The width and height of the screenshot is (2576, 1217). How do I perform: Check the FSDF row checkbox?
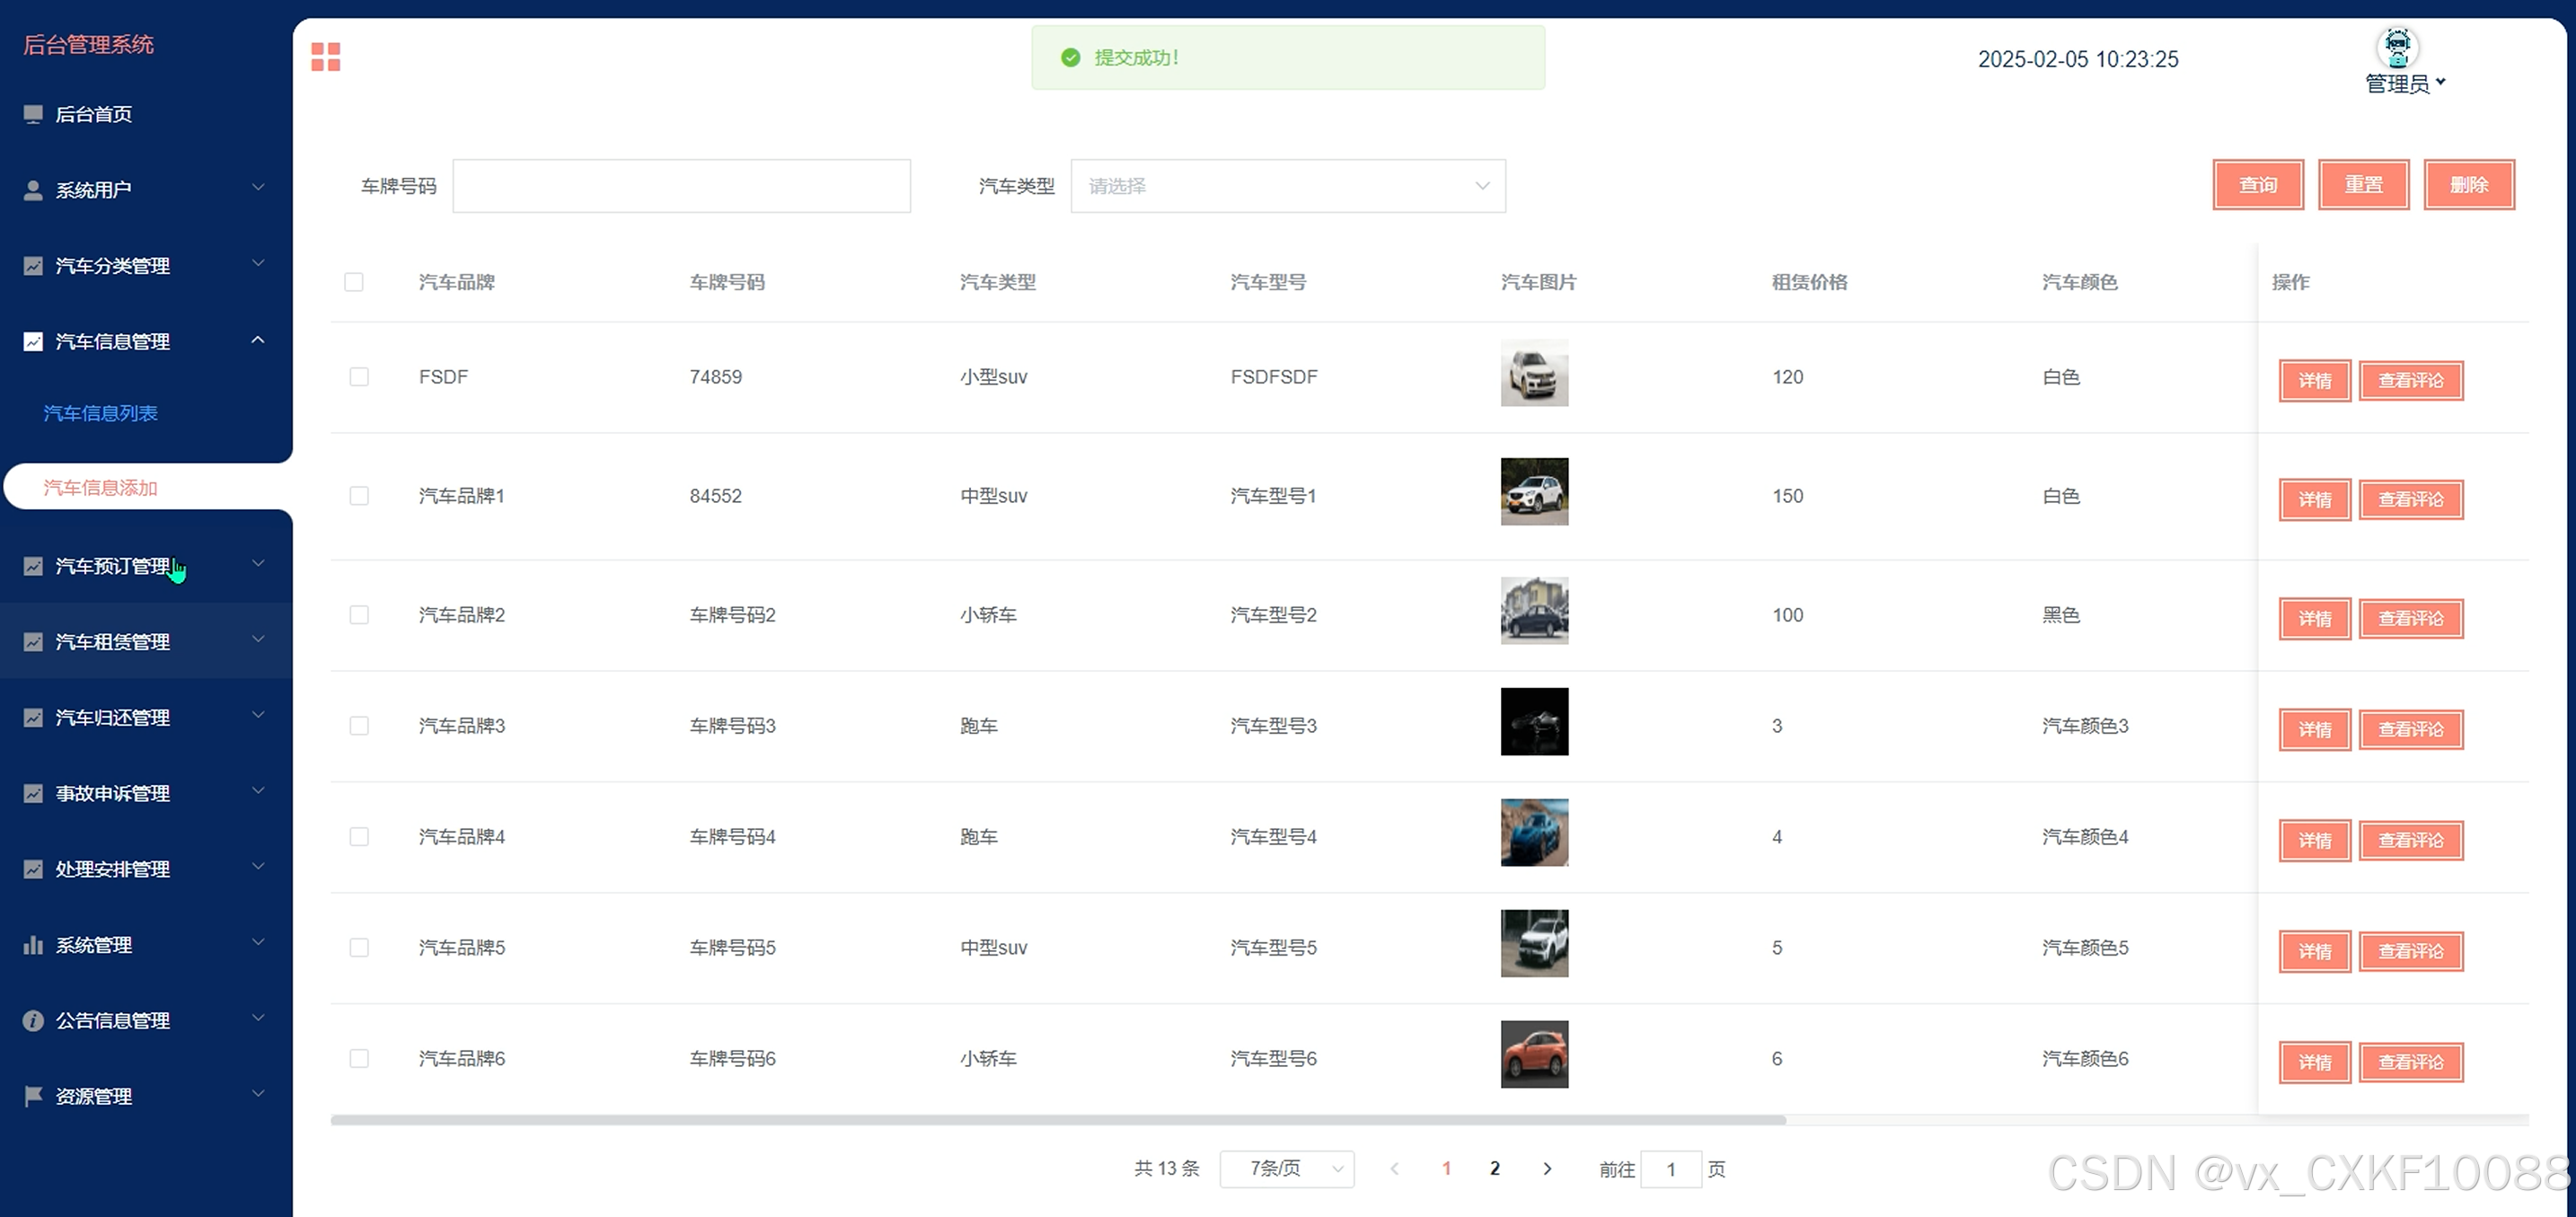click(359, 377)
